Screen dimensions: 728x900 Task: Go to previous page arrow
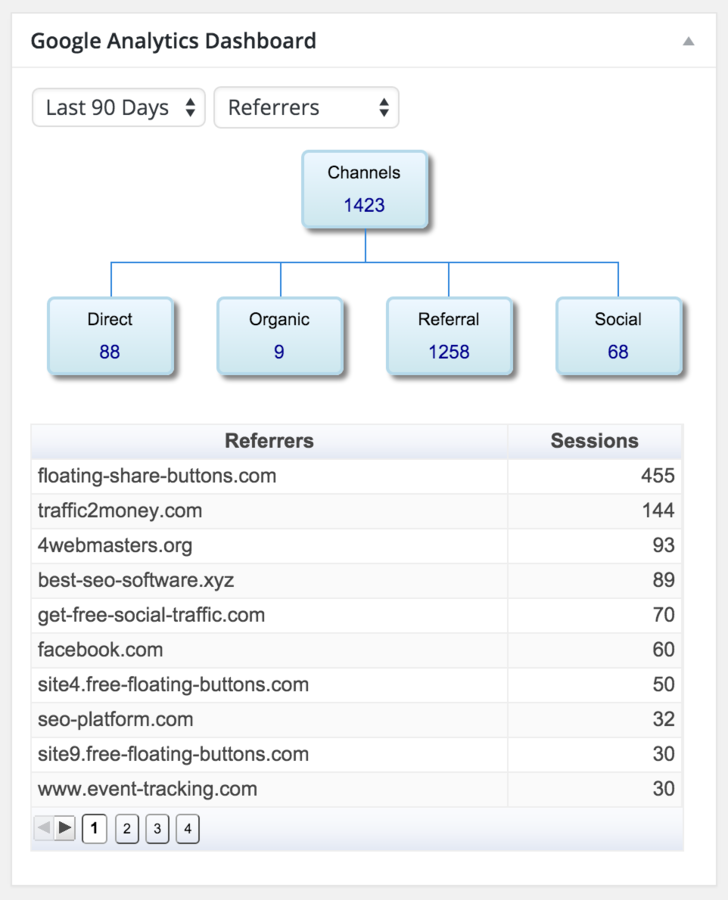[44, 828]
